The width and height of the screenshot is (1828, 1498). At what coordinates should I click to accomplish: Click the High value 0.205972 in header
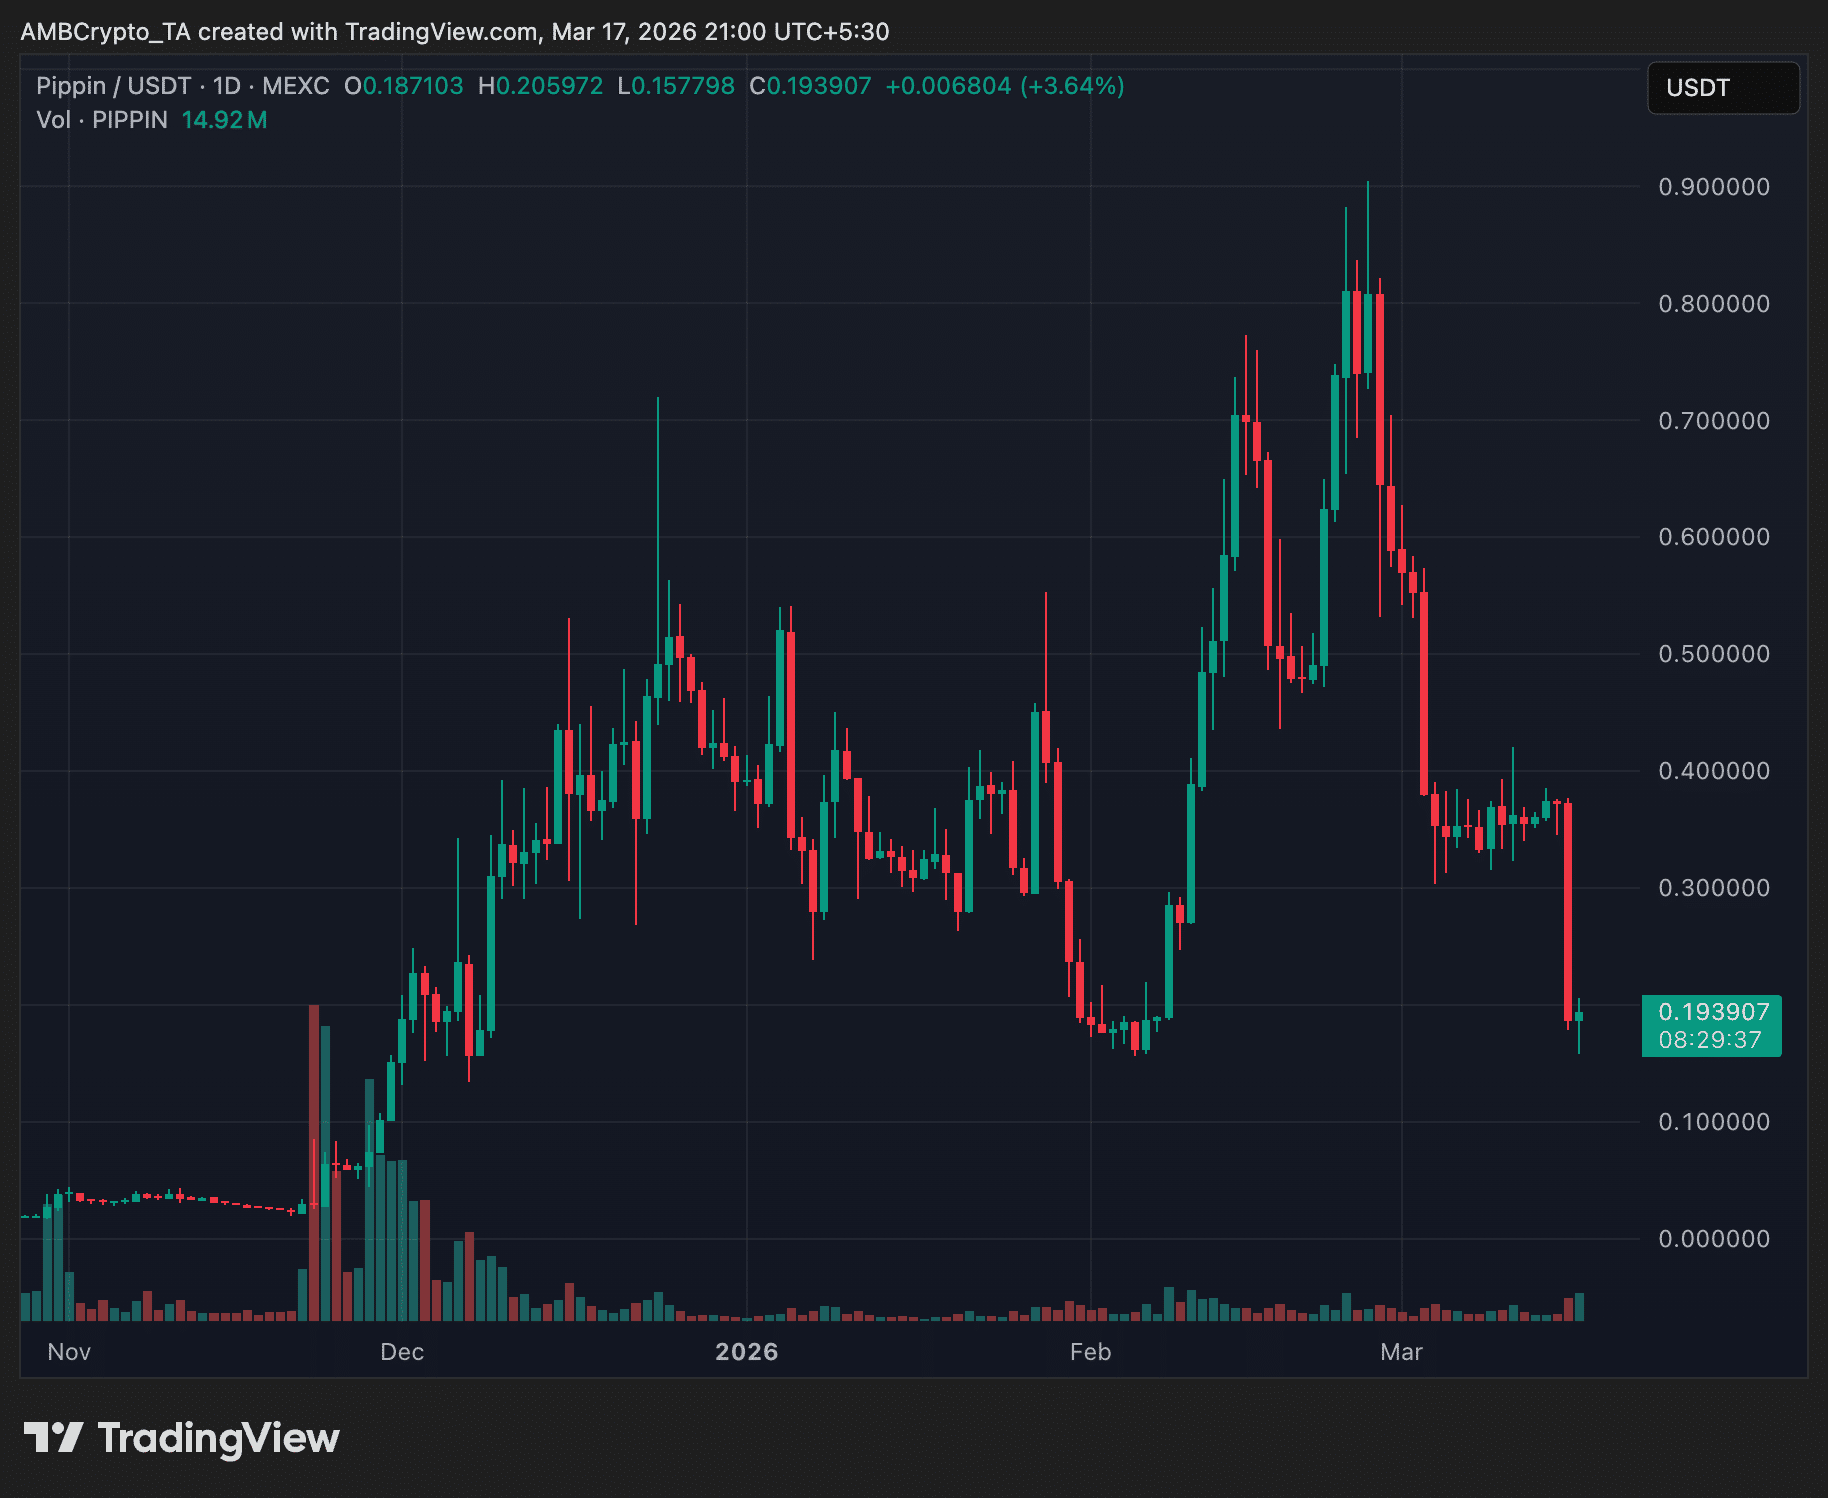click(x=549, y=86)
